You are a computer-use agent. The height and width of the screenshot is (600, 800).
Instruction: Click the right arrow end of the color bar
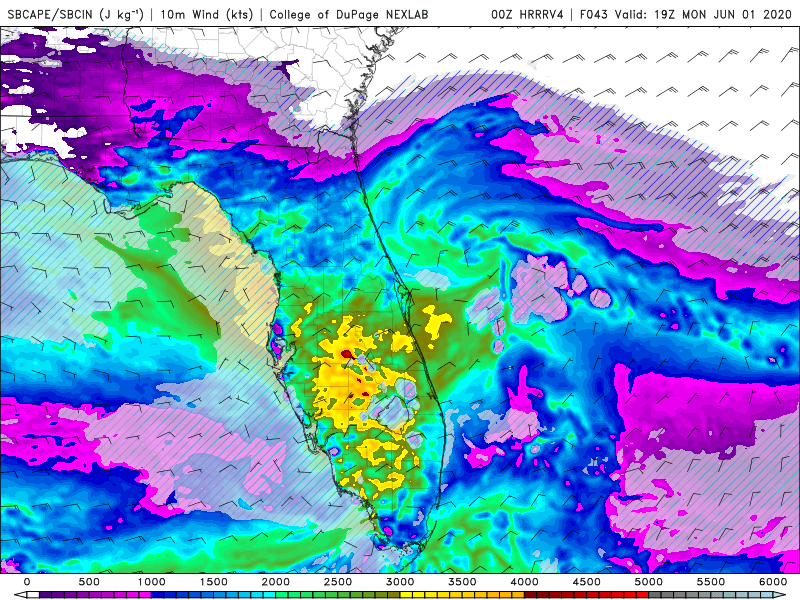(781, 595)
